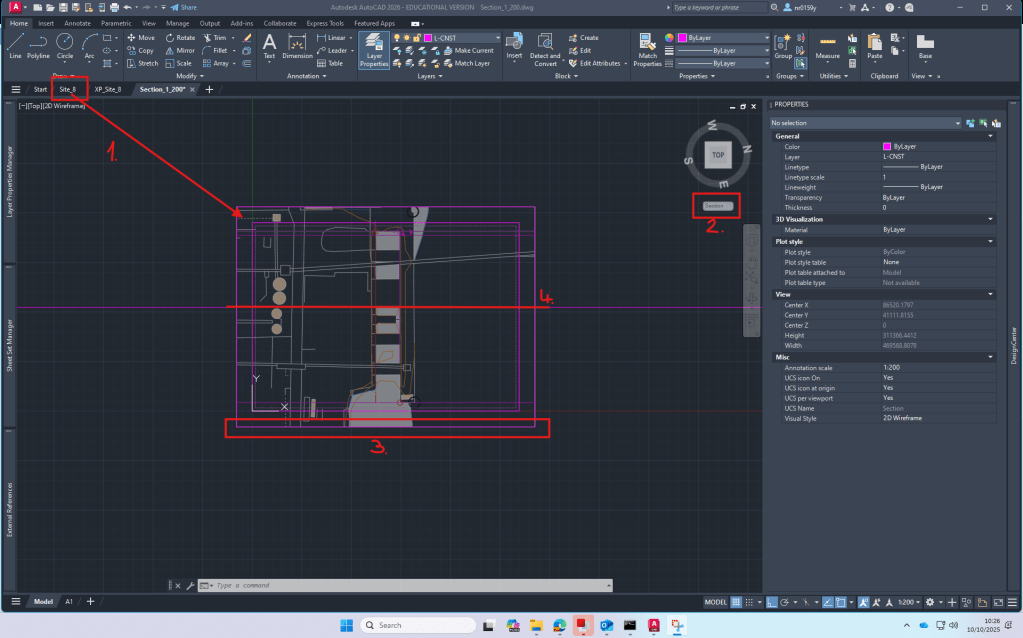Open Layer Properties manager icon
The image size is (1023, 638).
tap(373, 48)
